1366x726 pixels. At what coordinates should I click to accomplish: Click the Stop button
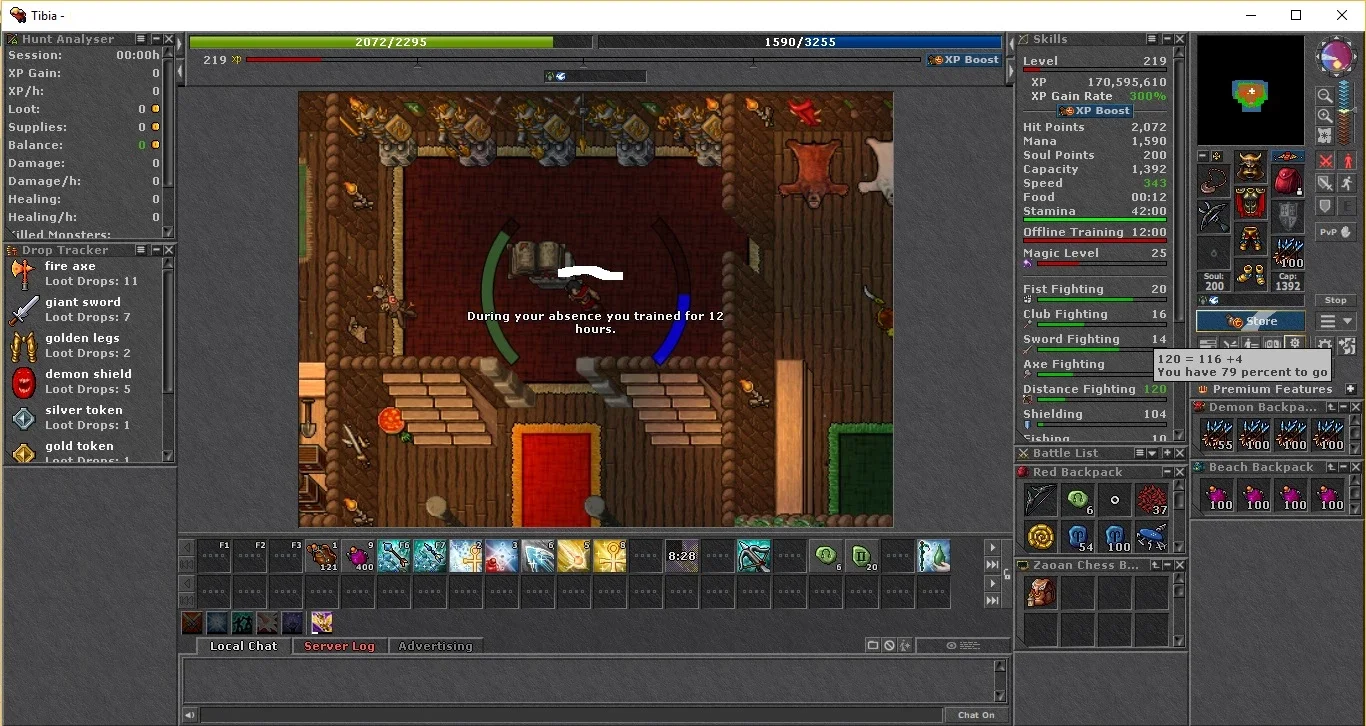tap(1336, 300)
